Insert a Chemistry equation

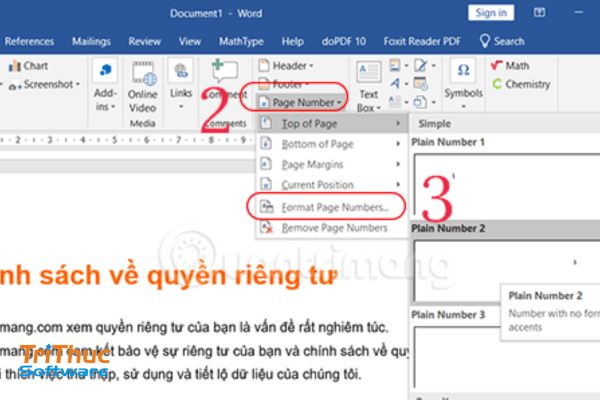521,84
